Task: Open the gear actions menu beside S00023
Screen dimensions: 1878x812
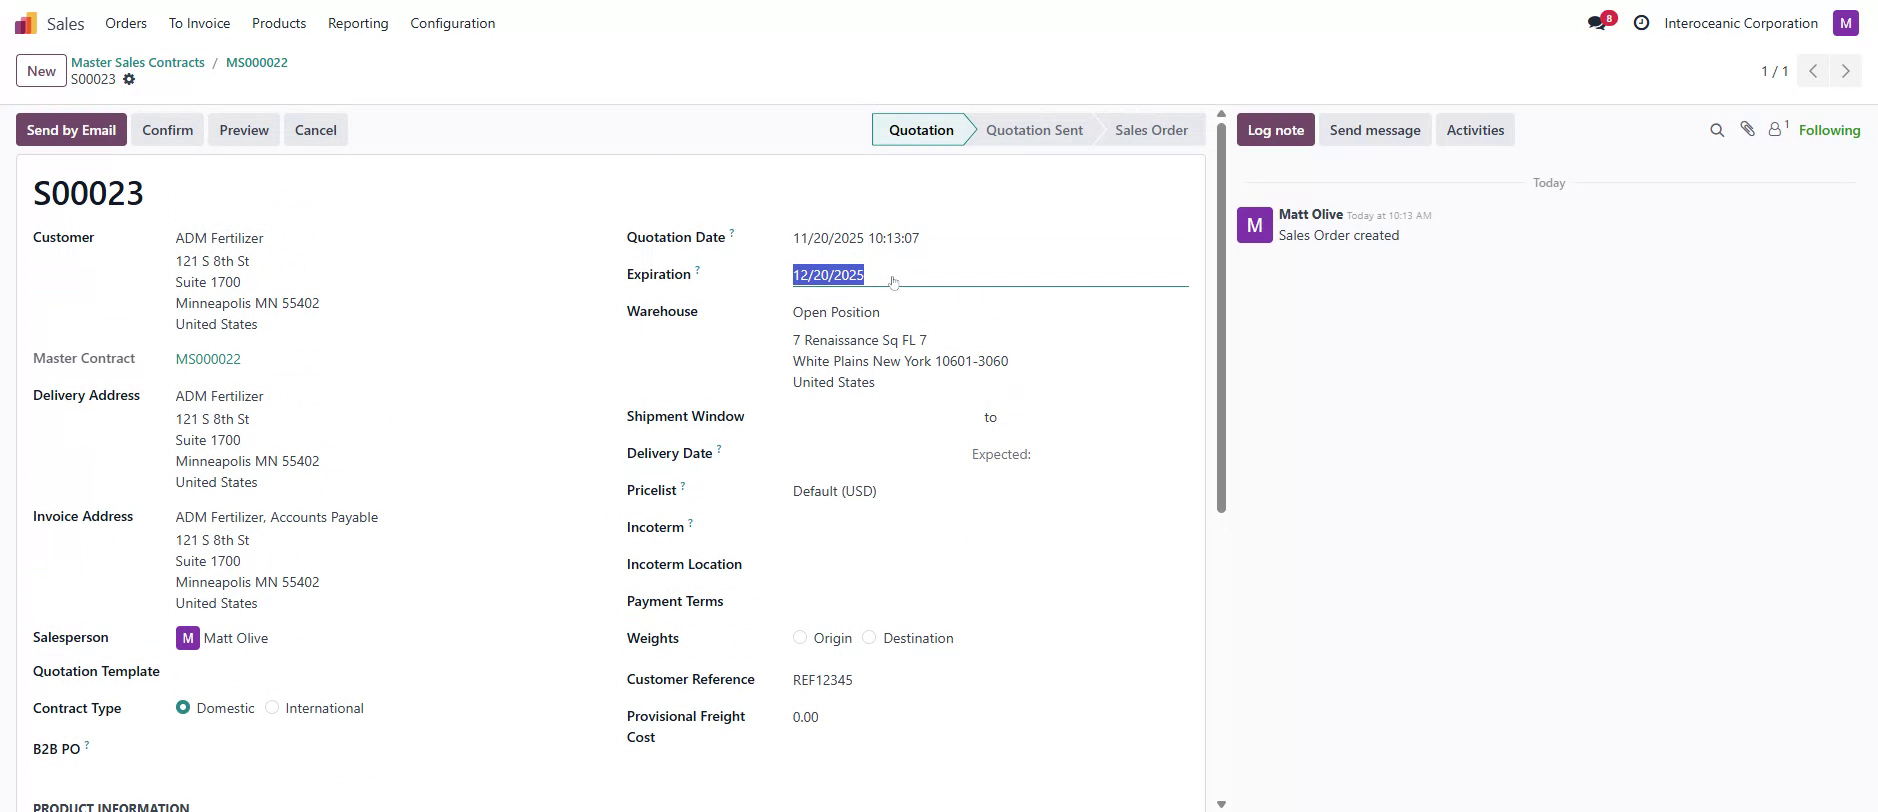Action: coord(129,79)
